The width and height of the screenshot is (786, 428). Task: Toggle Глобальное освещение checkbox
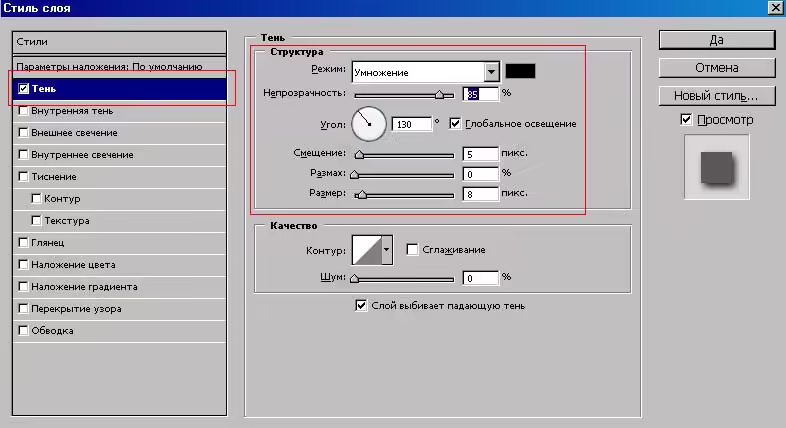(x=455, y=123)
